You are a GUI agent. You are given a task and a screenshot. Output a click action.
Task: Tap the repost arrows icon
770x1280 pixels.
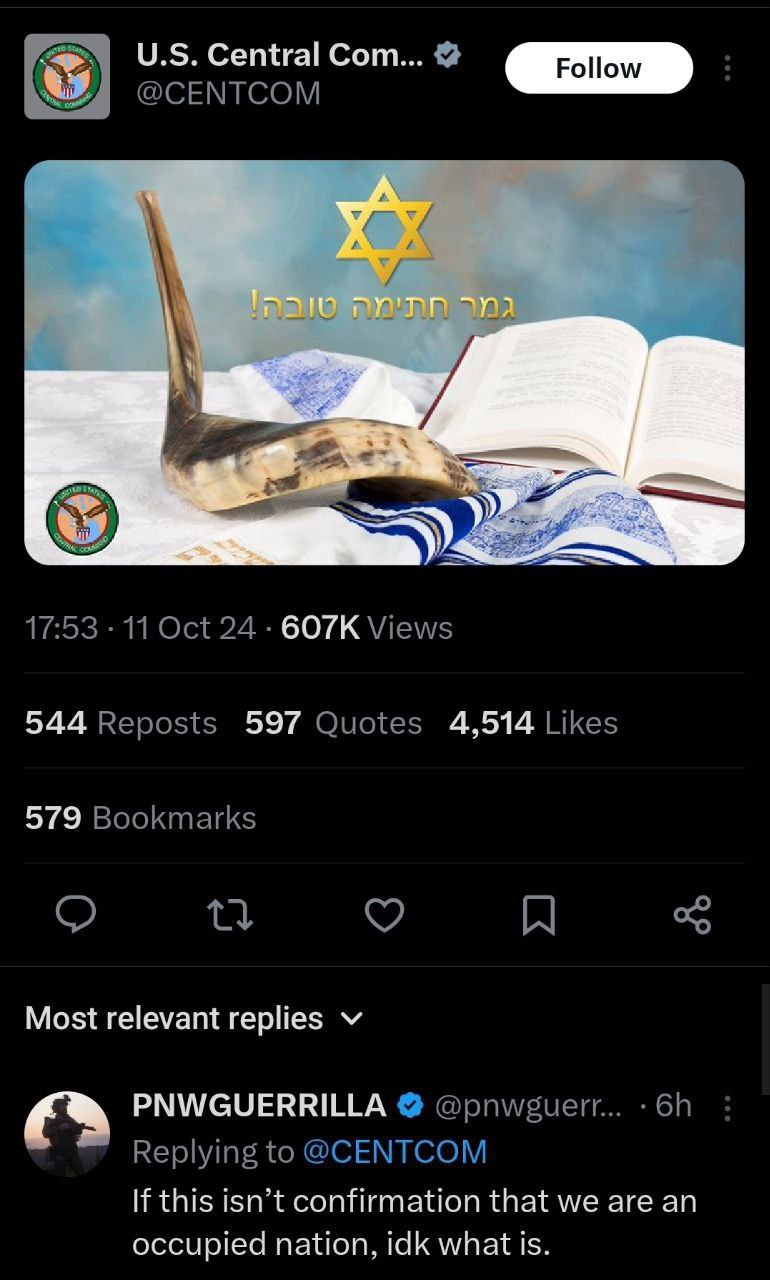(x=229, y=914)
